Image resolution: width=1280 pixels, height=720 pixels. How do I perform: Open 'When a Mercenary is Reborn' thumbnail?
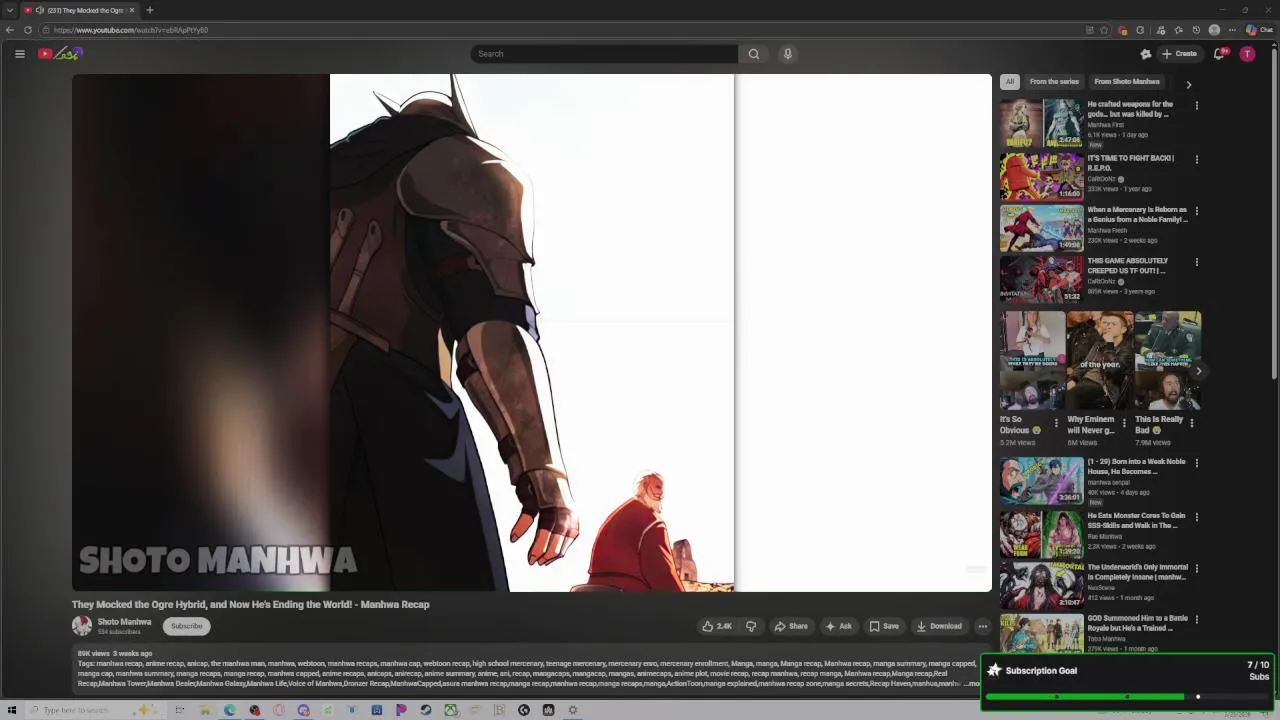[x=1041, y=228]
